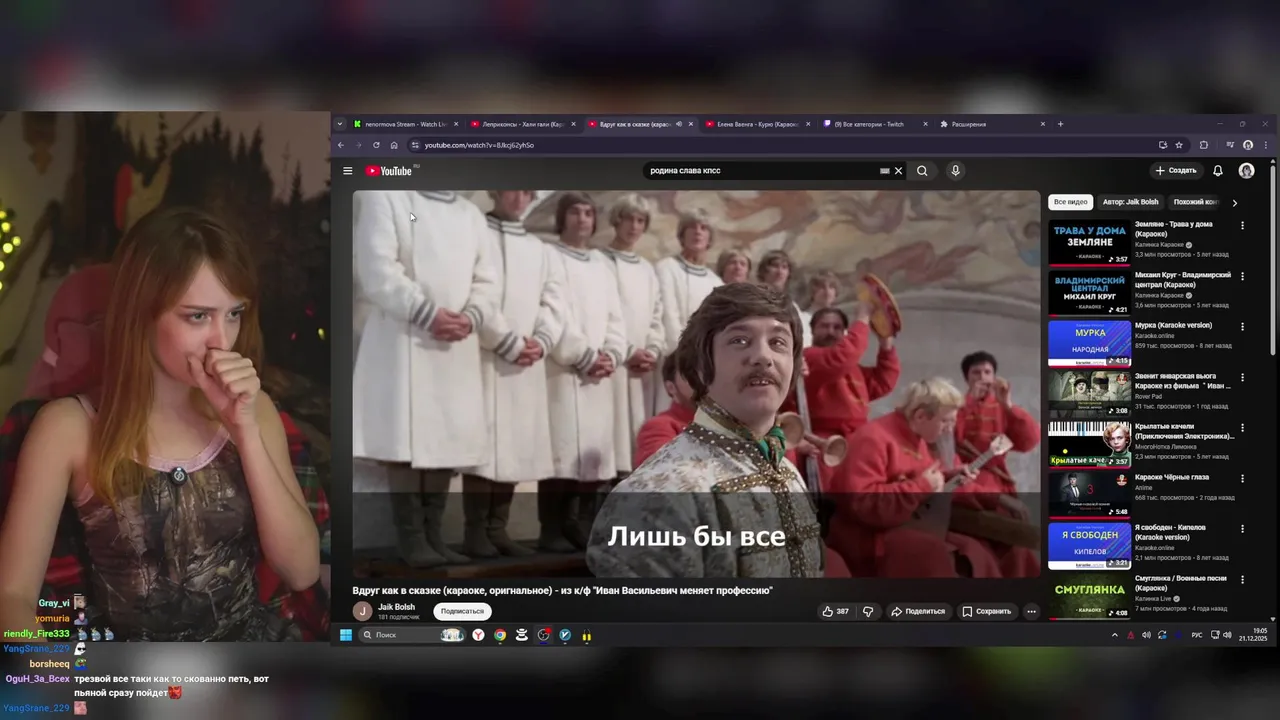Image resolution: width=1280 pixels, height=720 pixels.
Task: Open options for Земляне - Трава у дома video
Action: pos(1242,225)
